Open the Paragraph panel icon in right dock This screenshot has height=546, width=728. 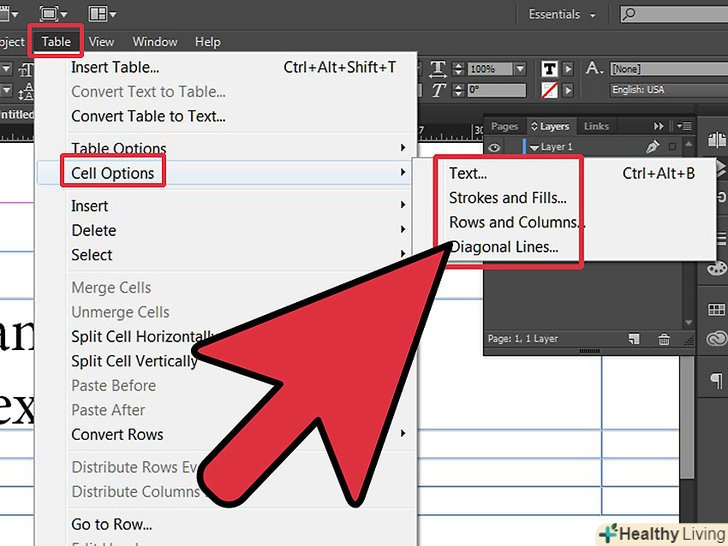coord(716,381)
